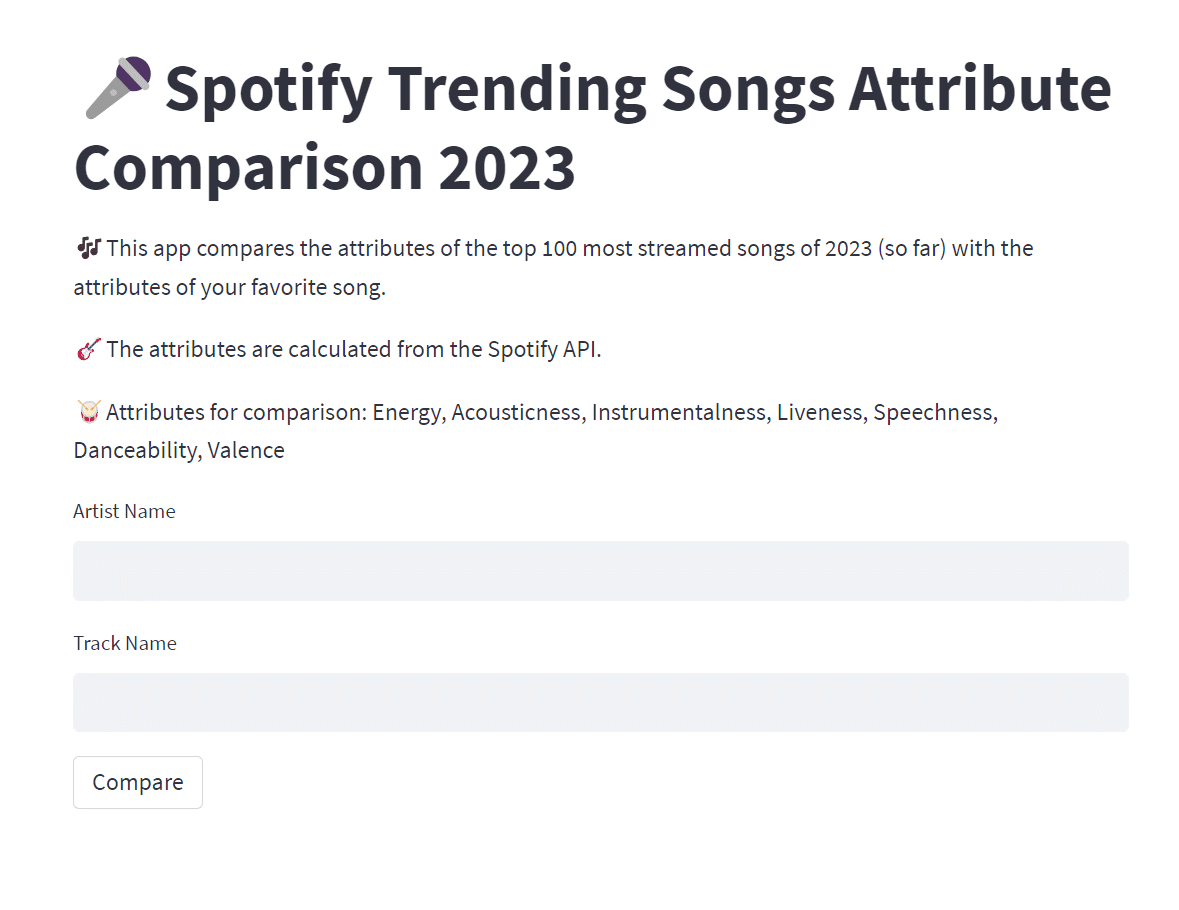Click the 'Comparison 2023' heading line

tap(325, 168)
